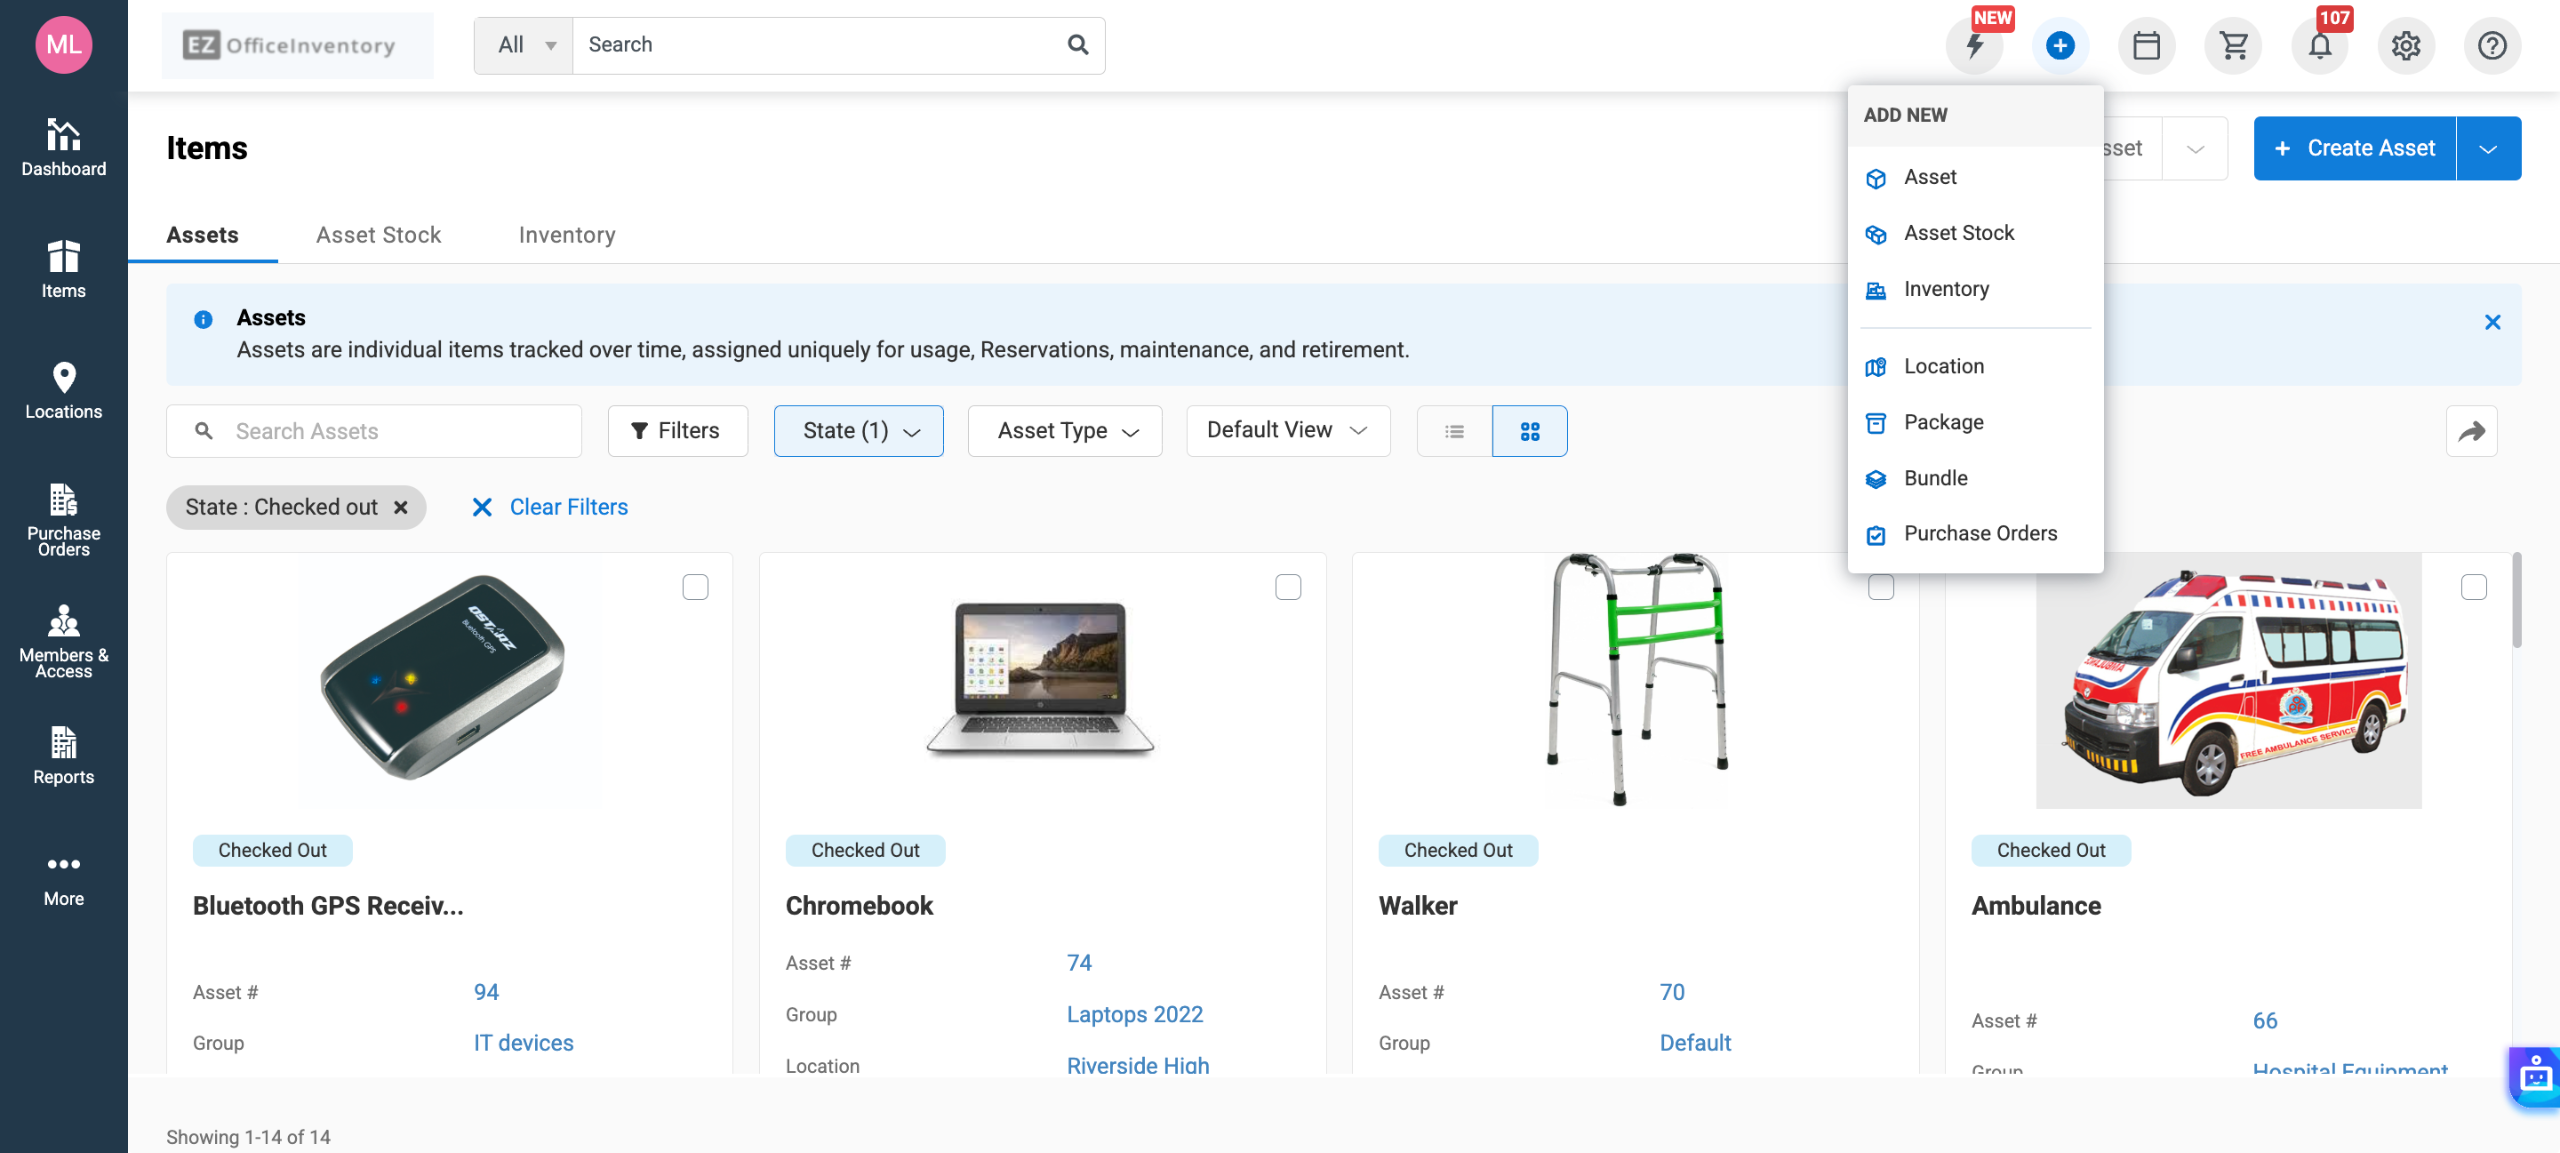Expand the Default View dropdown
2560x1153 pixels.
pos(1287,431)
